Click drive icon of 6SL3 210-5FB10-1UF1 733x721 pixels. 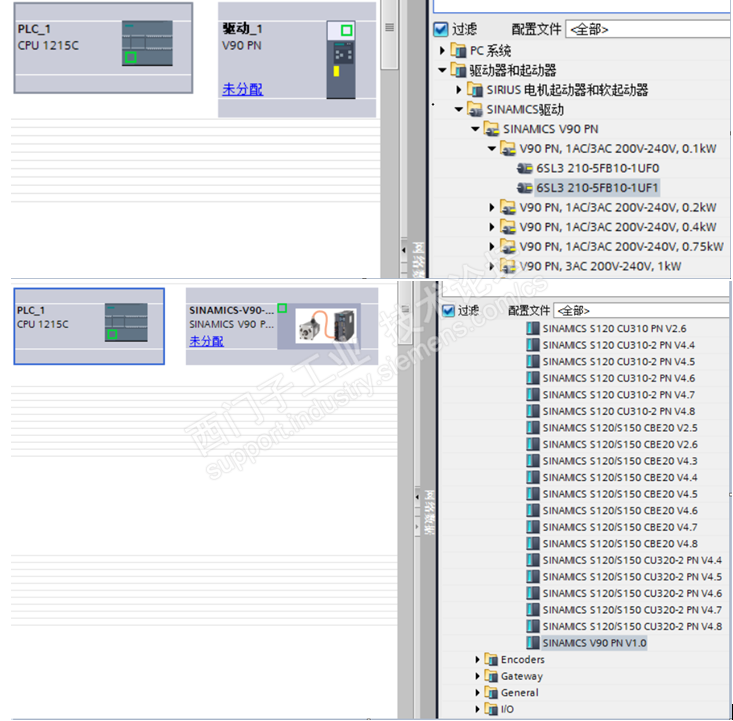click(x=525, y=187)
